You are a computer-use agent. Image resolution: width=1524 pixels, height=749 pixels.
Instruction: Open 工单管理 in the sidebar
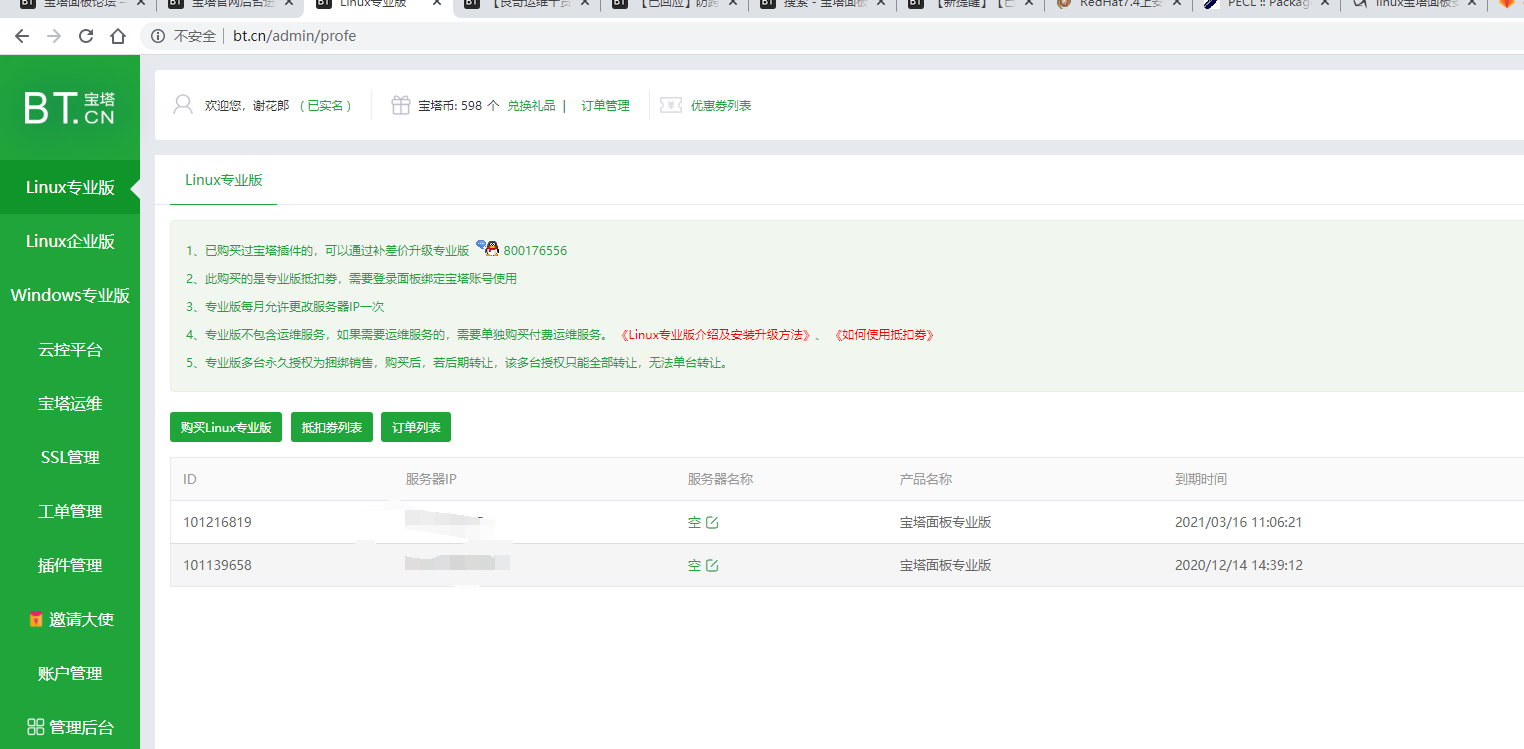(x=70, y=511)
